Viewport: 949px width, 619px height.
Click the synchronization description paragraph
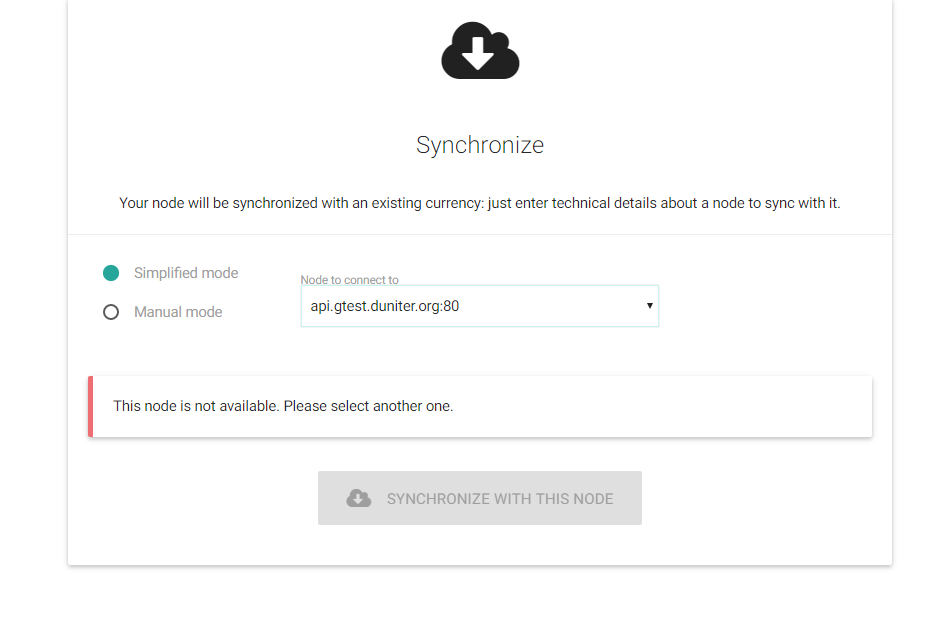click(479, 203)
